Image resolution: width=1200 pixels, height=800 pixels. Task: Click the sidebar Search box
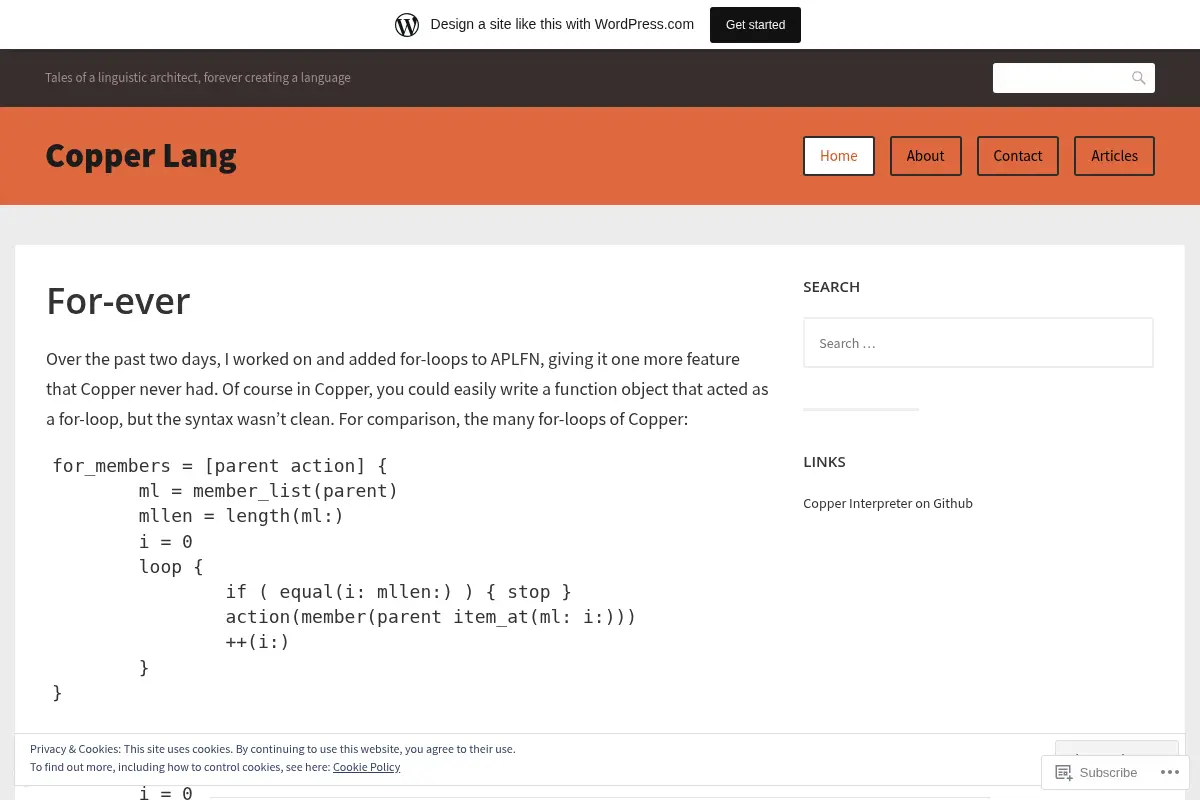click(x=978, y=343)
